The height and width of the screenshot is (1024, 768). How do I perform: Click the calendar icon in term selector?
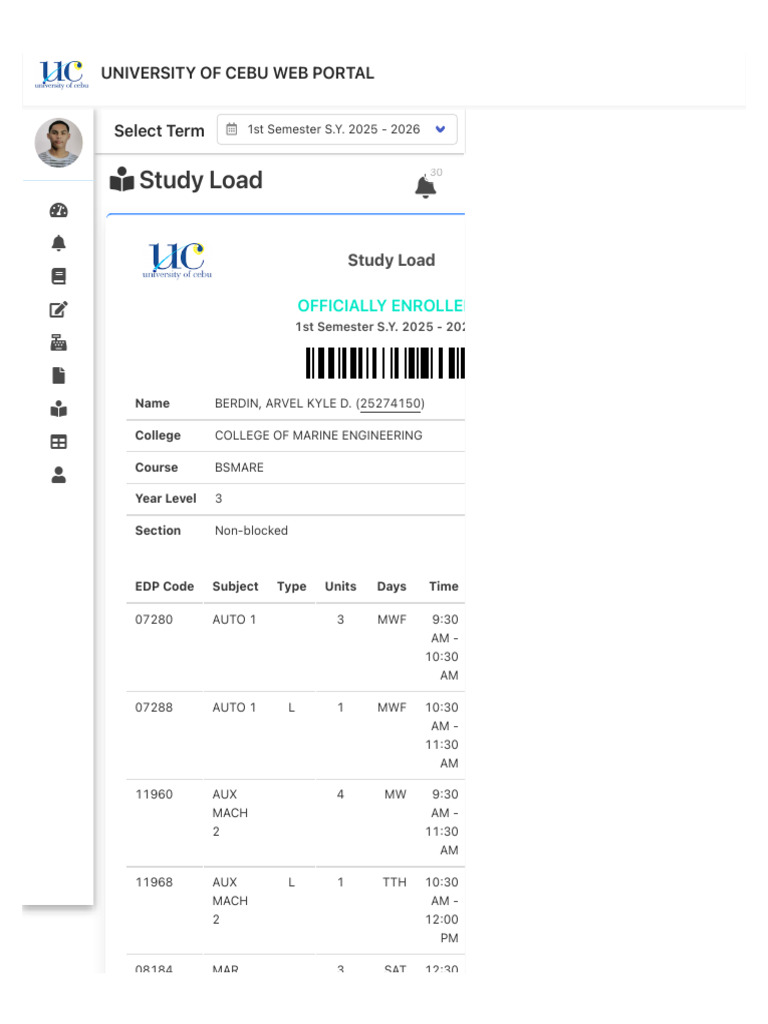[231, 129]
